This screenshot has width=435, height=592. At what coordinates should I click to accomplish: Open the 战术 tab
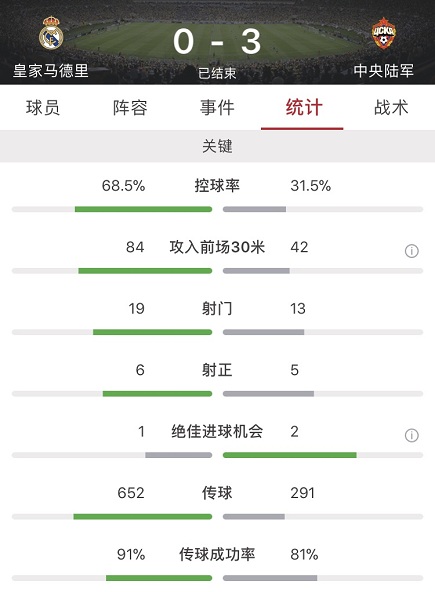(x=391, y=108)
